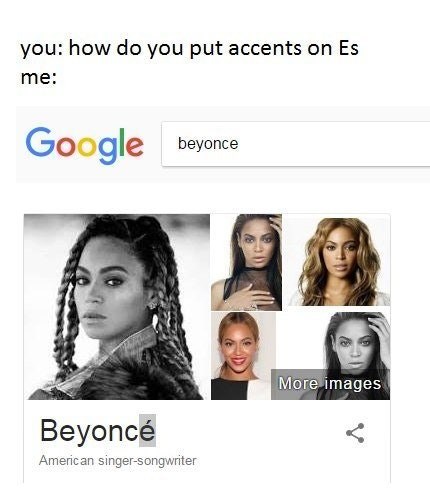The height and width of the screenshot is (492, 430).
Task: Focus the search box containing beyonce
Action: click(296, 144)
